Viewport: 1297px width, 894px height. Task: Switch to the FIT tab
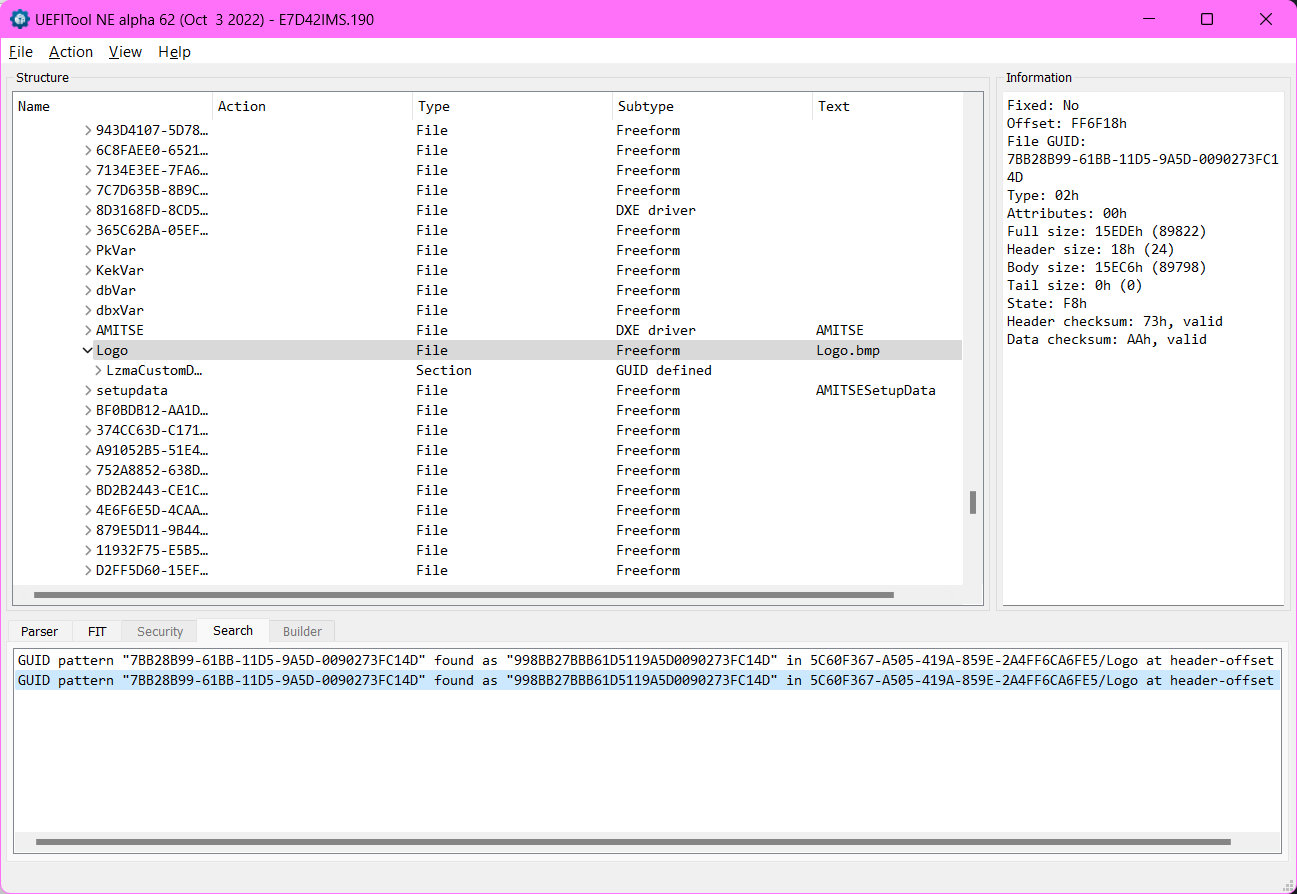click(x=97, y=631)
